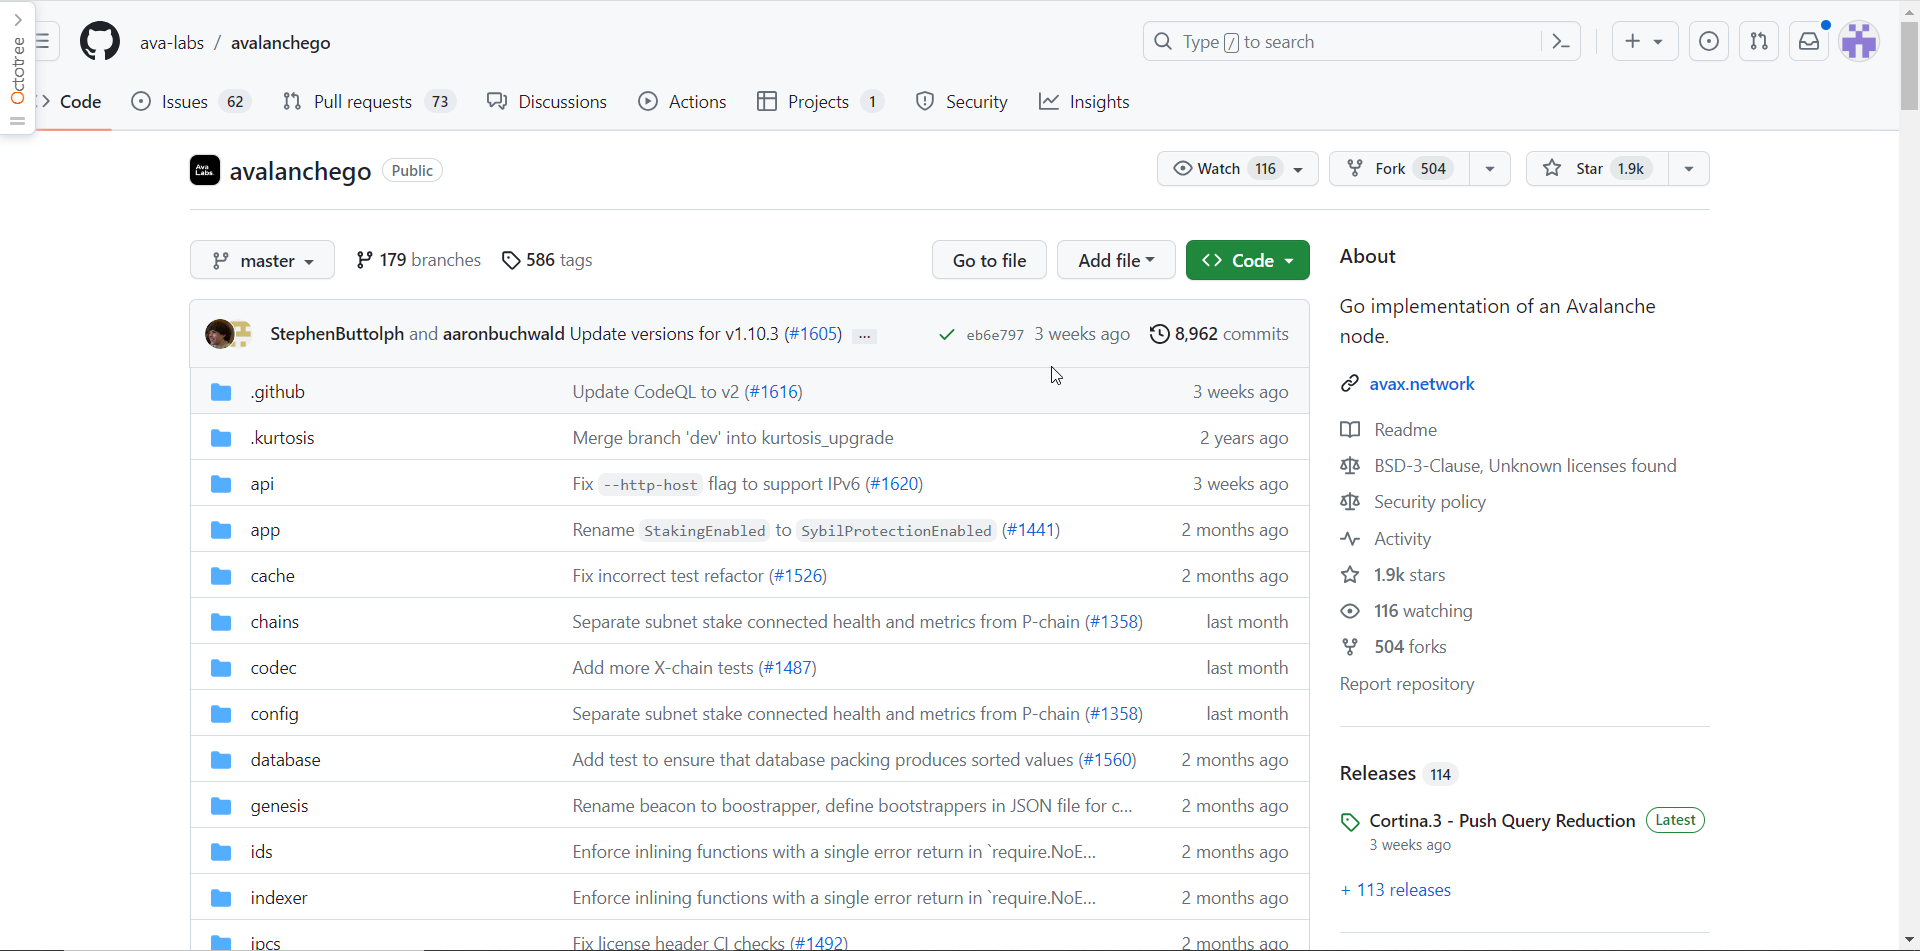Click the 504 forks icon

pos(1350,647)
